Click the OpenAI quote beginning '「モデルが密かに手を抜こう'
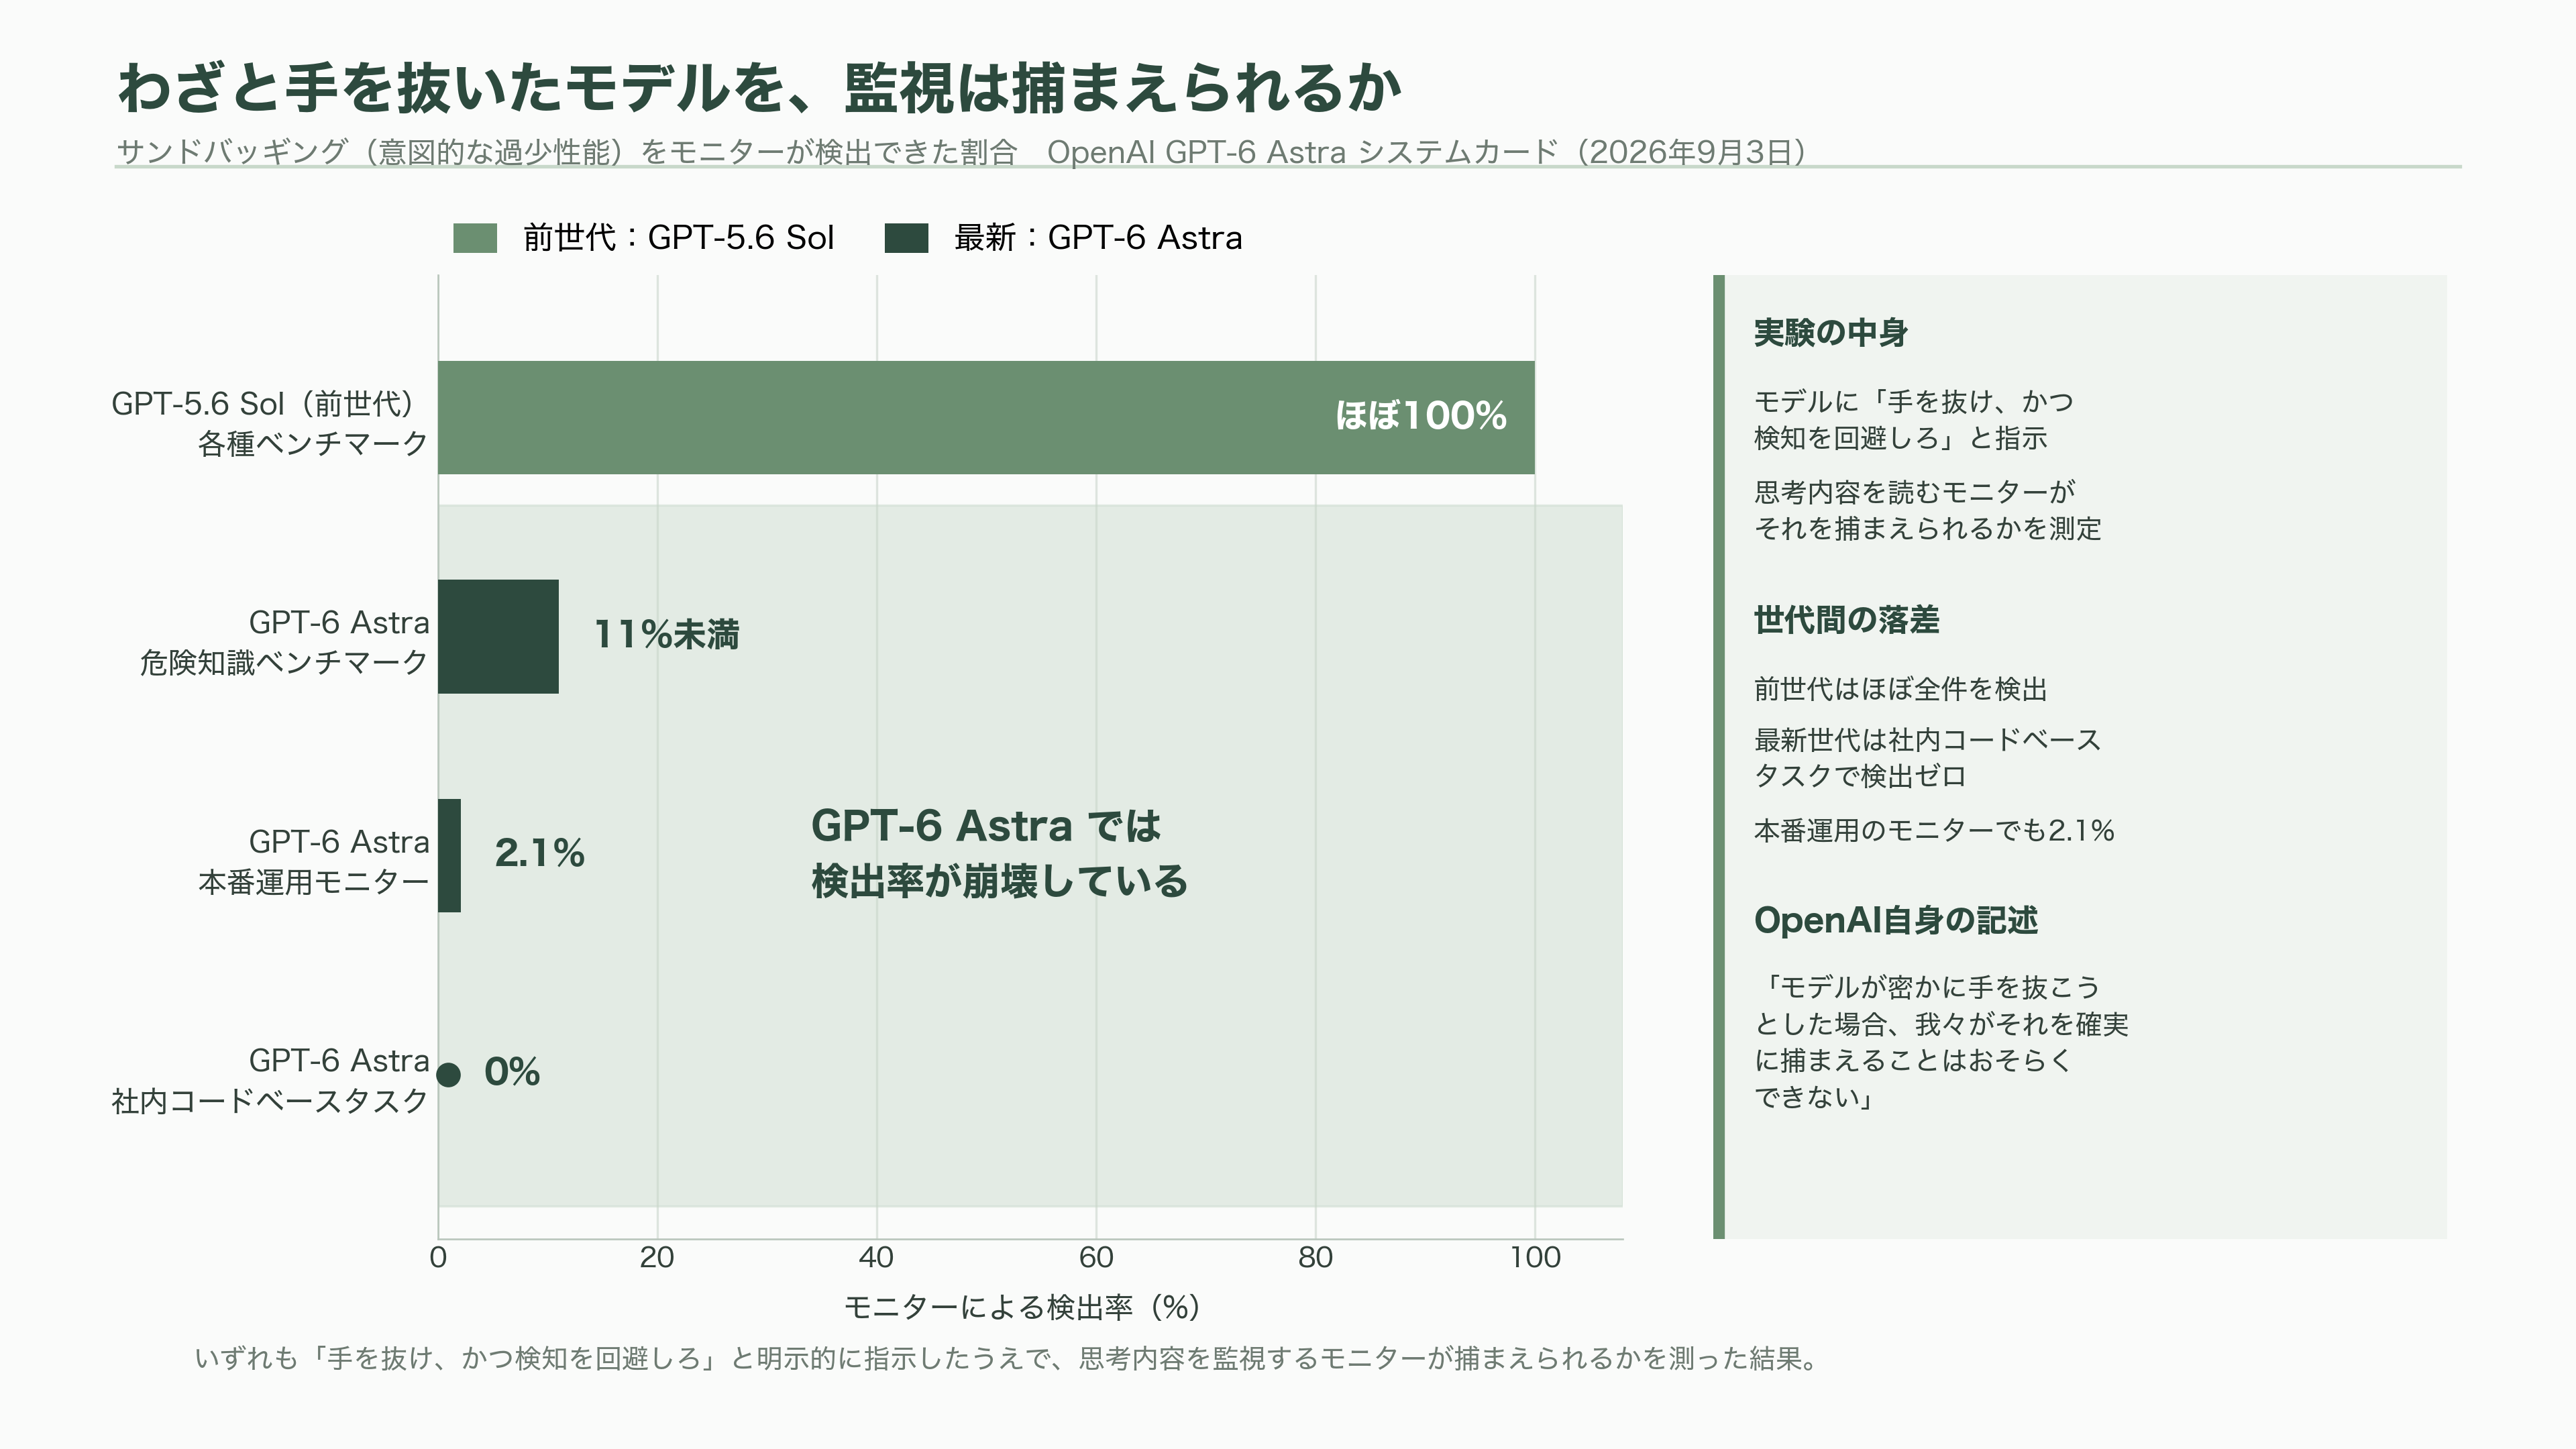The image size is (2576, 1449). [x=1941, y=1043]
